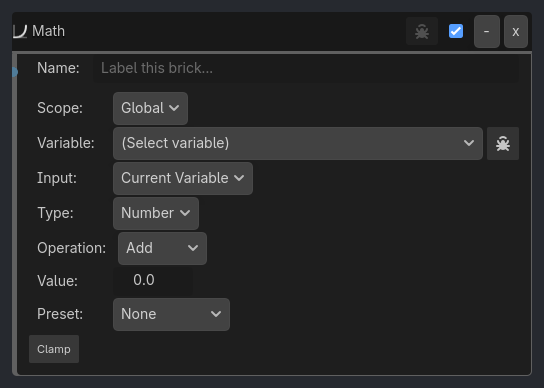Toggle the Math brick active checkbox

(456, 31)
